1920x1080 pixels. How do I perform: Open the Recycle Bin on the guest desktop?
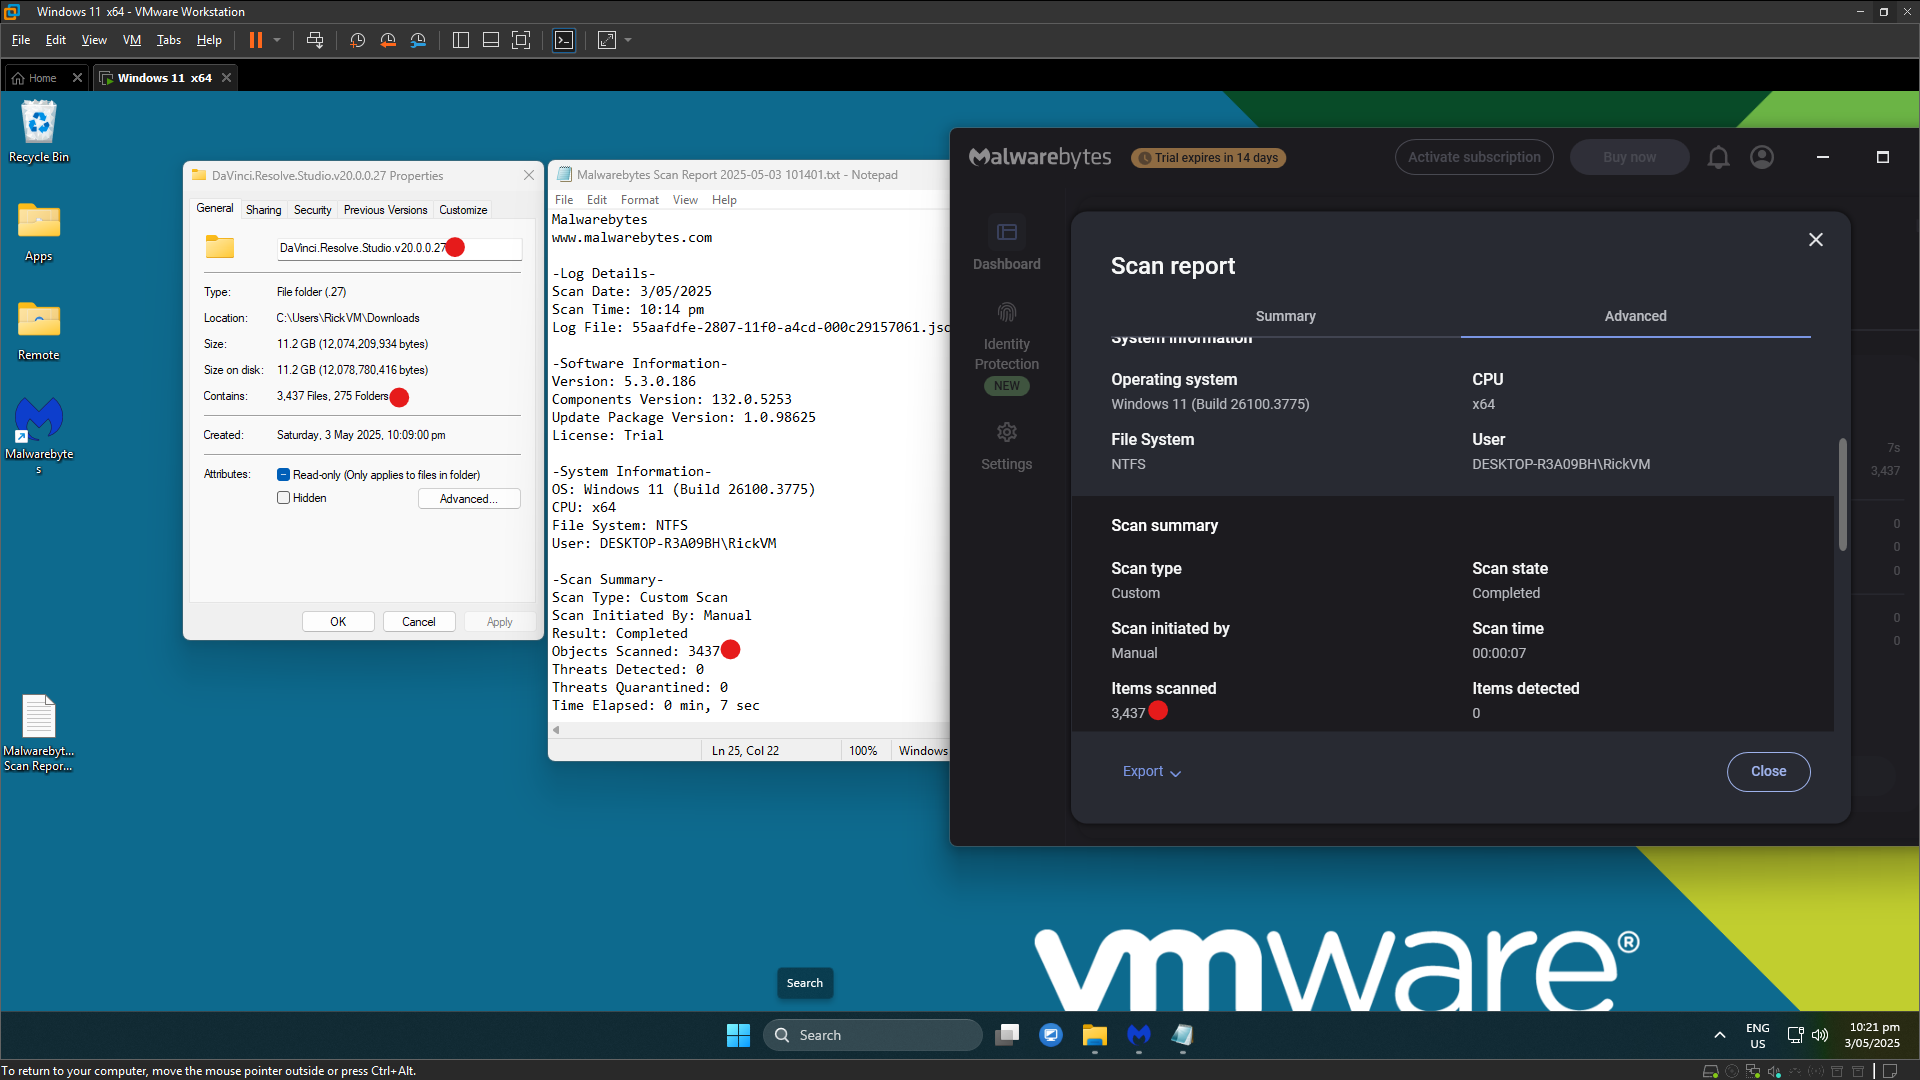[39, 131]
